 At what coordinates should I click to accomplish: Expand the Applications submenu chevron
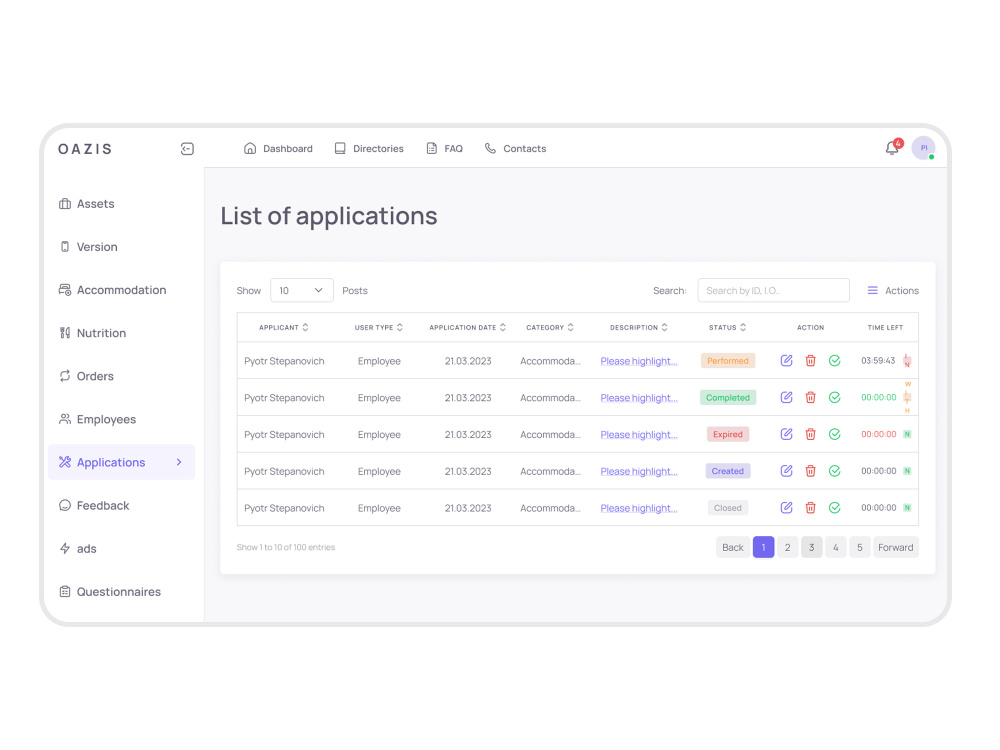(x=179, y=462)
